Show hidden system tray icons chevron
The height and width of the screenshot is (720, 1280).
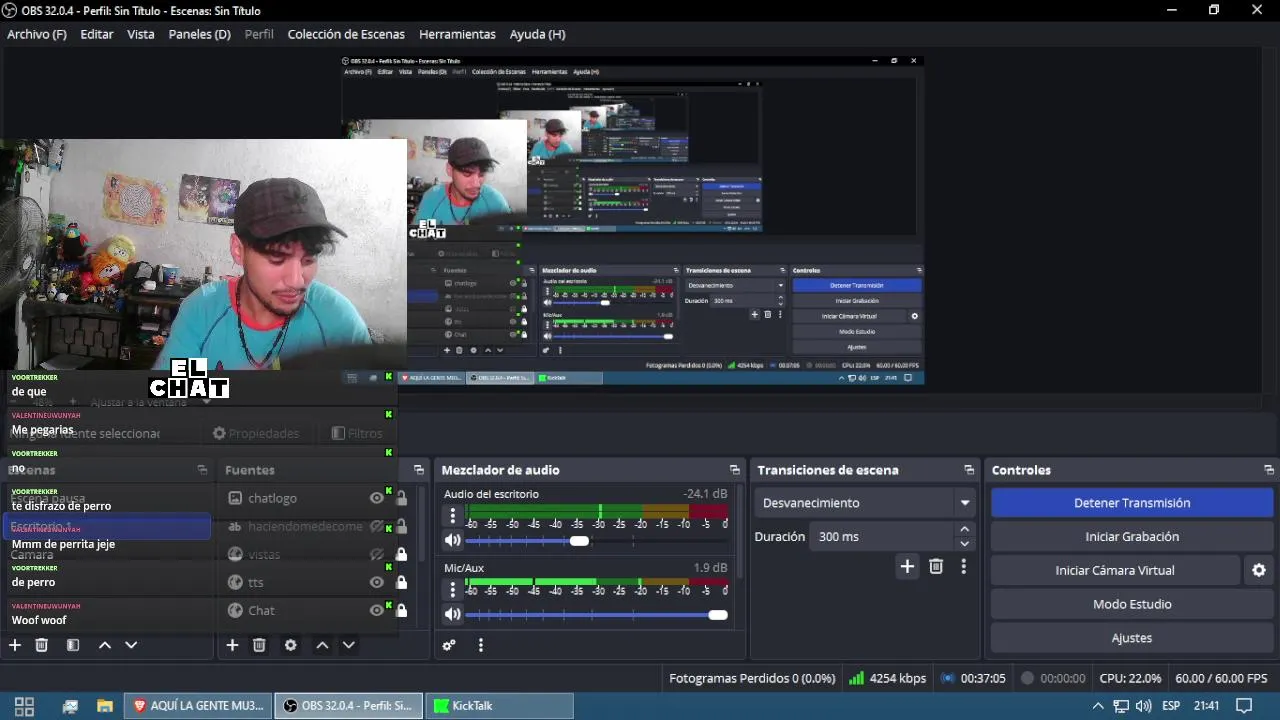click(1098, 706)
